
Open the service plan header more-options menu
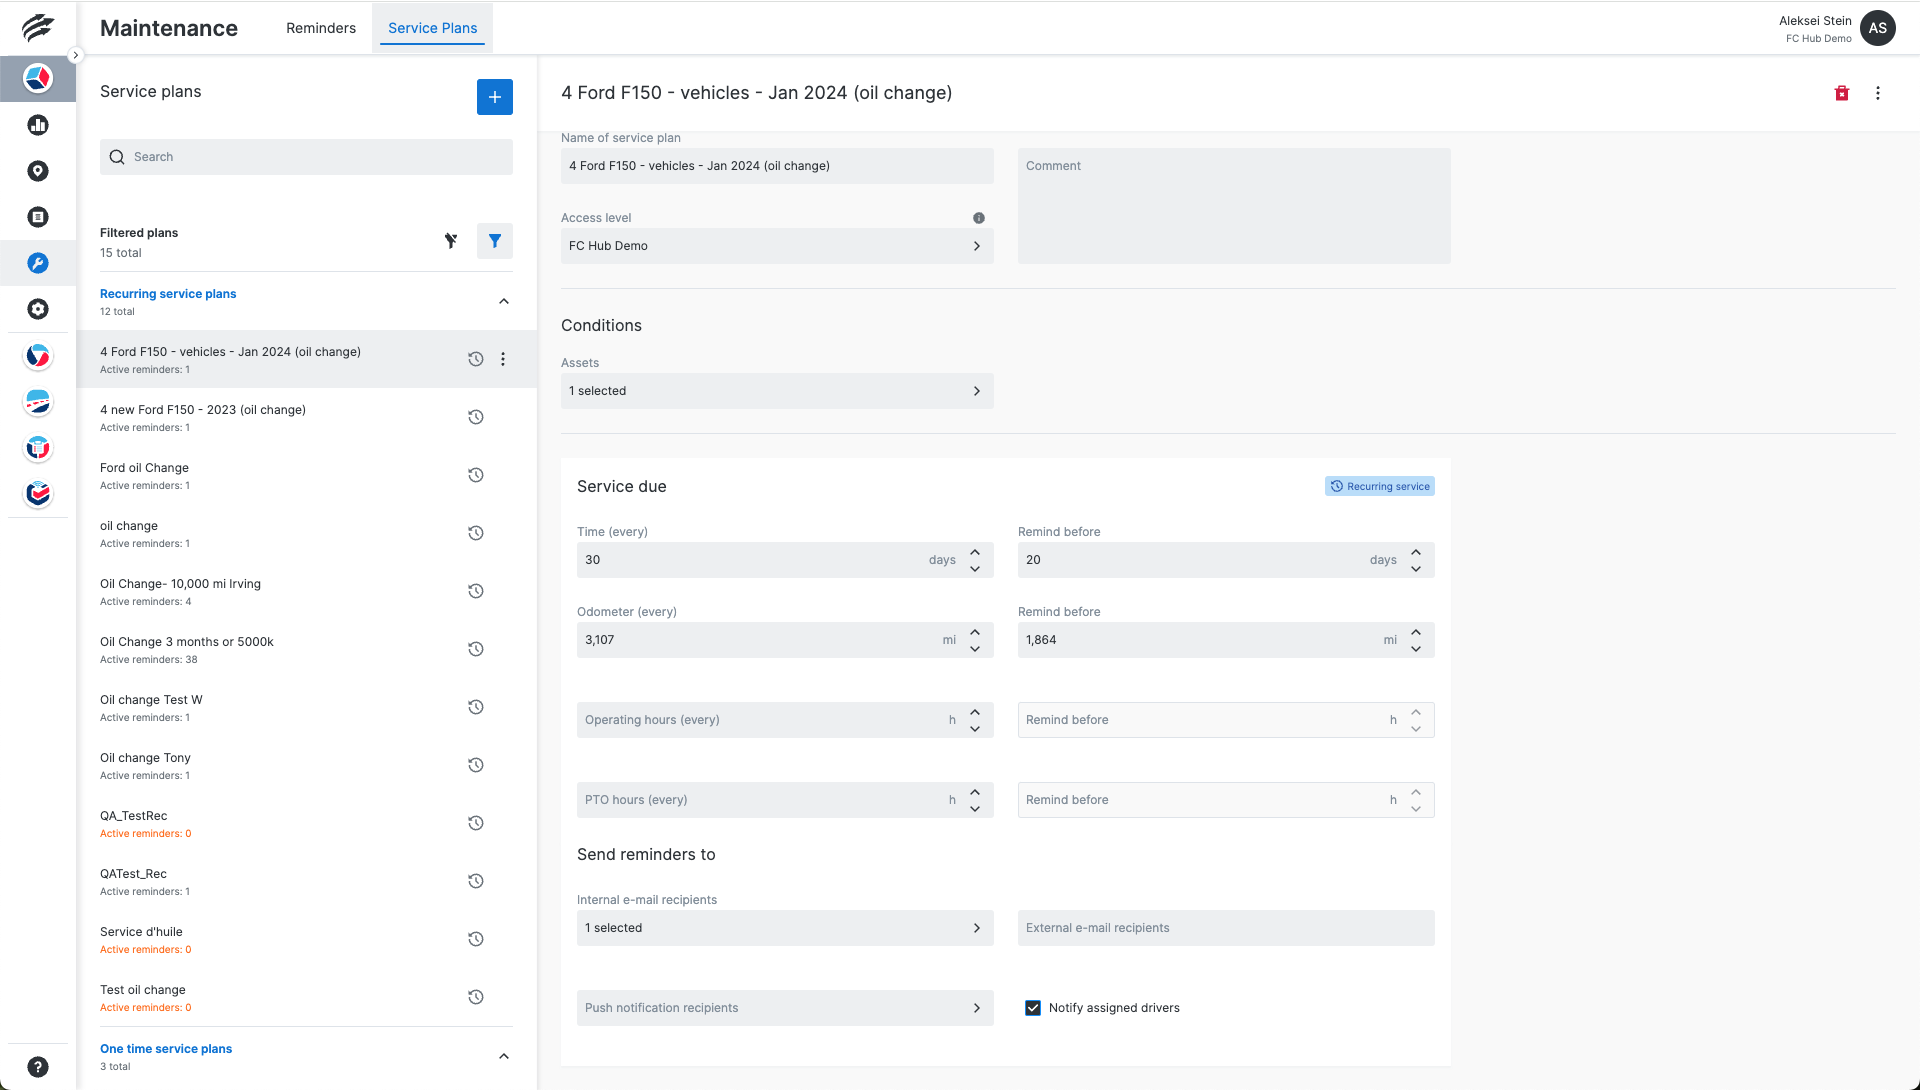[1878, 93]
